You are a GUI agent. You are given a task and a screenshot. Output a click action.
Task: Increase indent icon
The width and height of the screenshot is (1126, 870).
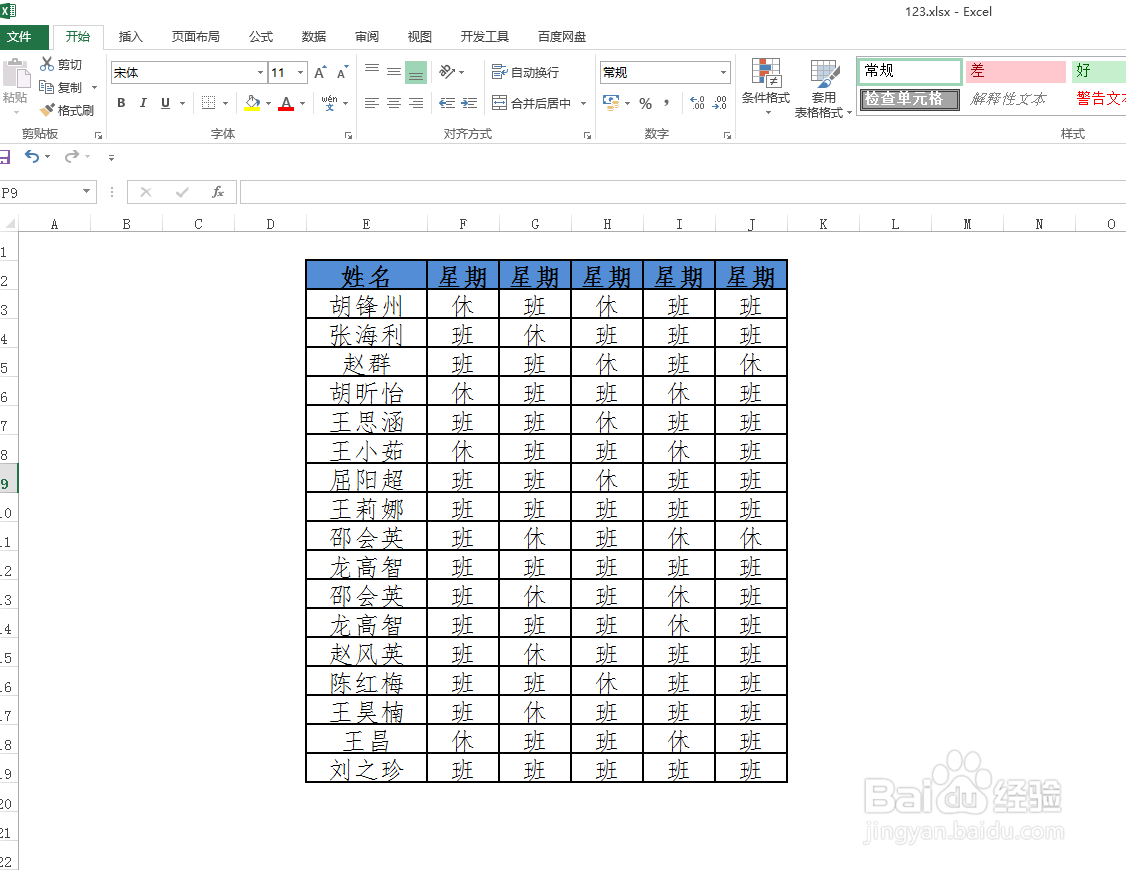point(469,103)
